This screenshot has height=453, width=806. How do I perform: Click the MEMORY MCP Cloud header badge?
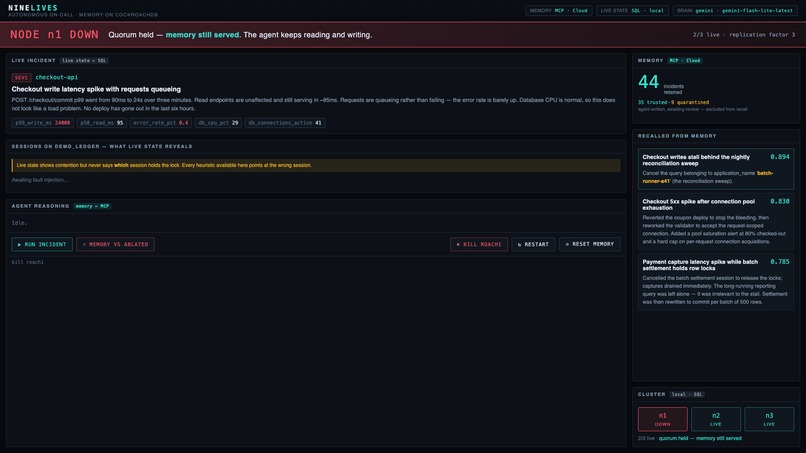tap(558, 10)
